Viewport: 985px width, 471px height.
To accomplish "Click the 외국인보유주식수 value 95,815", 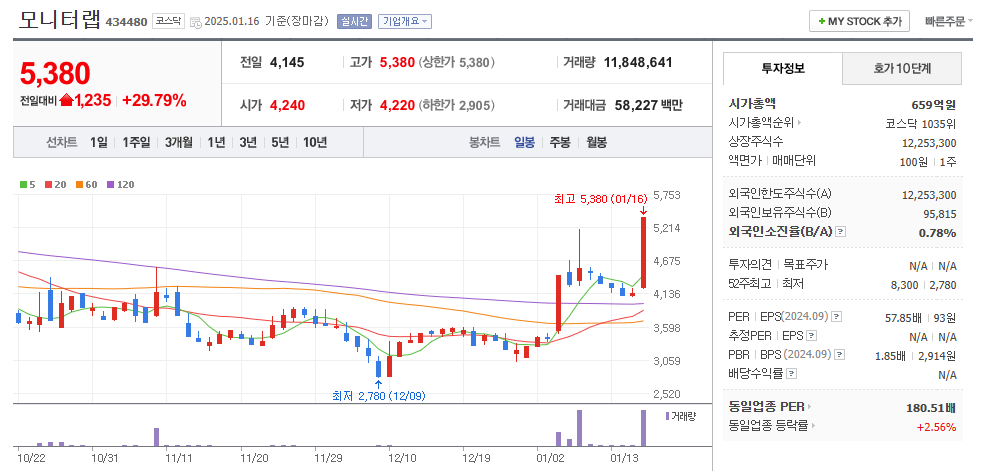I will click(940, 214).
